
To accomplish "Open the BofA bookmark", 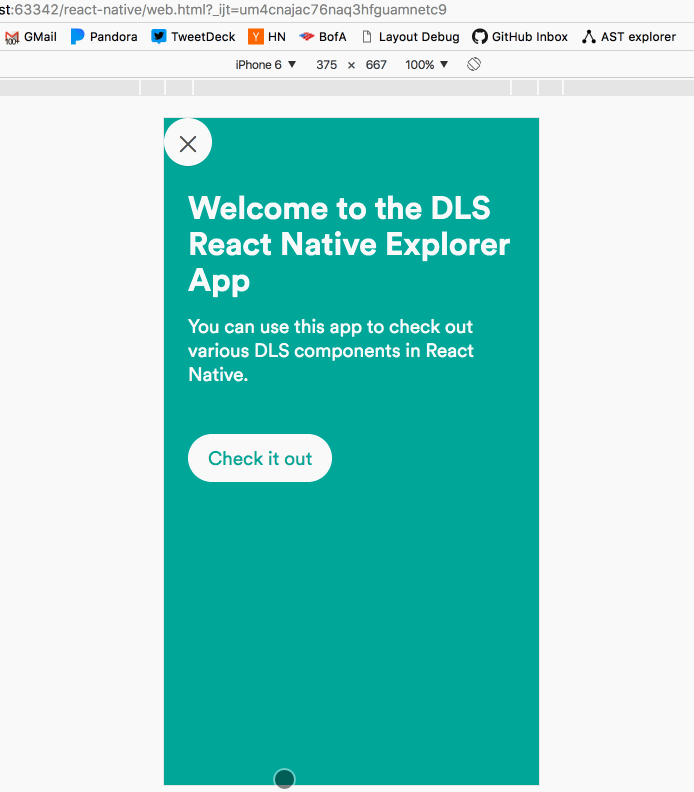I will coord(322,37).
